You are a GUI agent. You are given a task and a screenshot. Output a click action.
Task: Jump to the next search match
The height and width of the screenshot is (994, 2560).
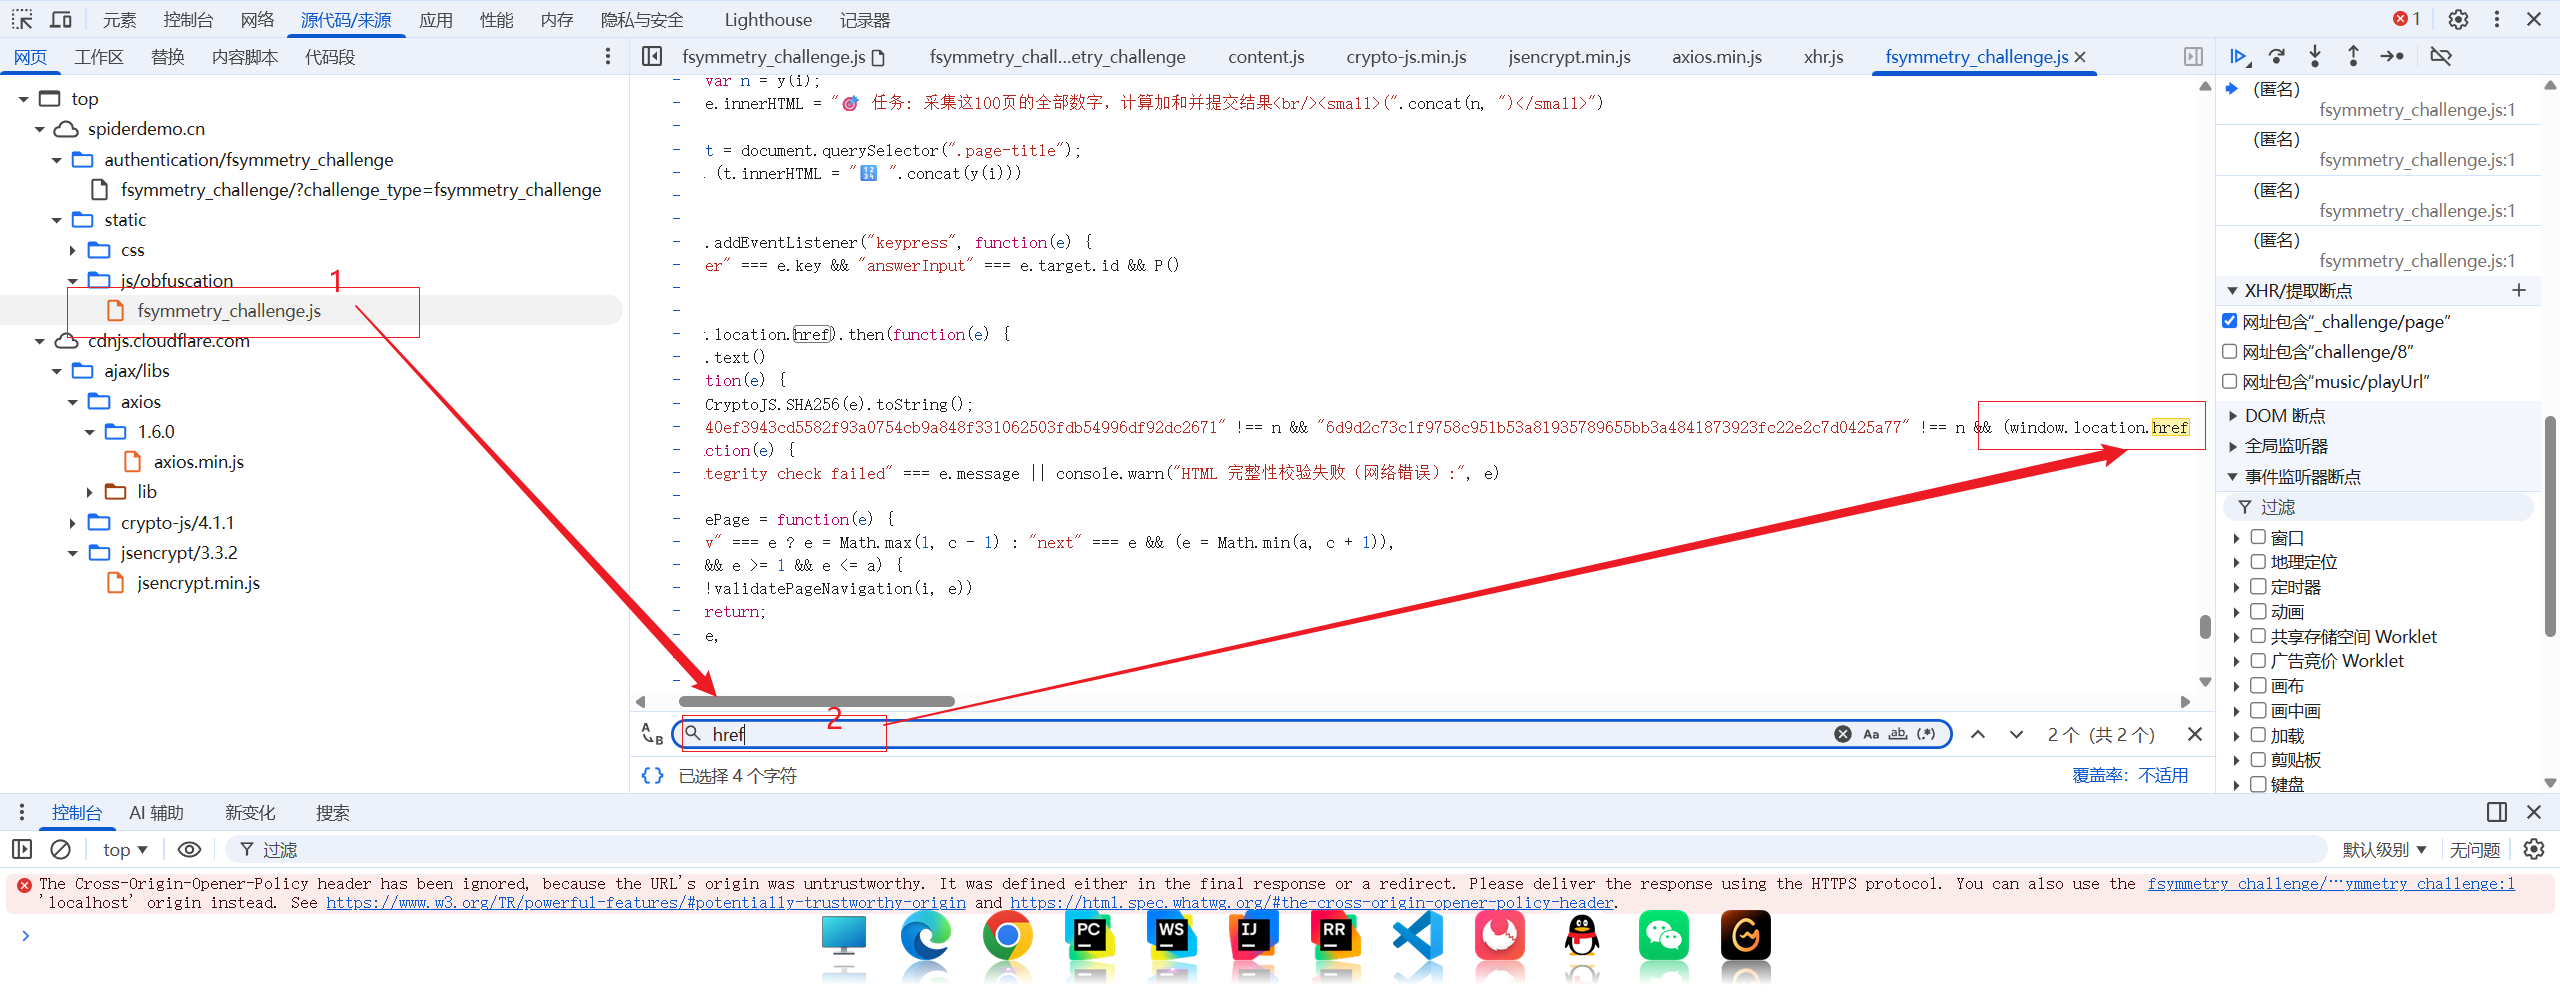2016,734
